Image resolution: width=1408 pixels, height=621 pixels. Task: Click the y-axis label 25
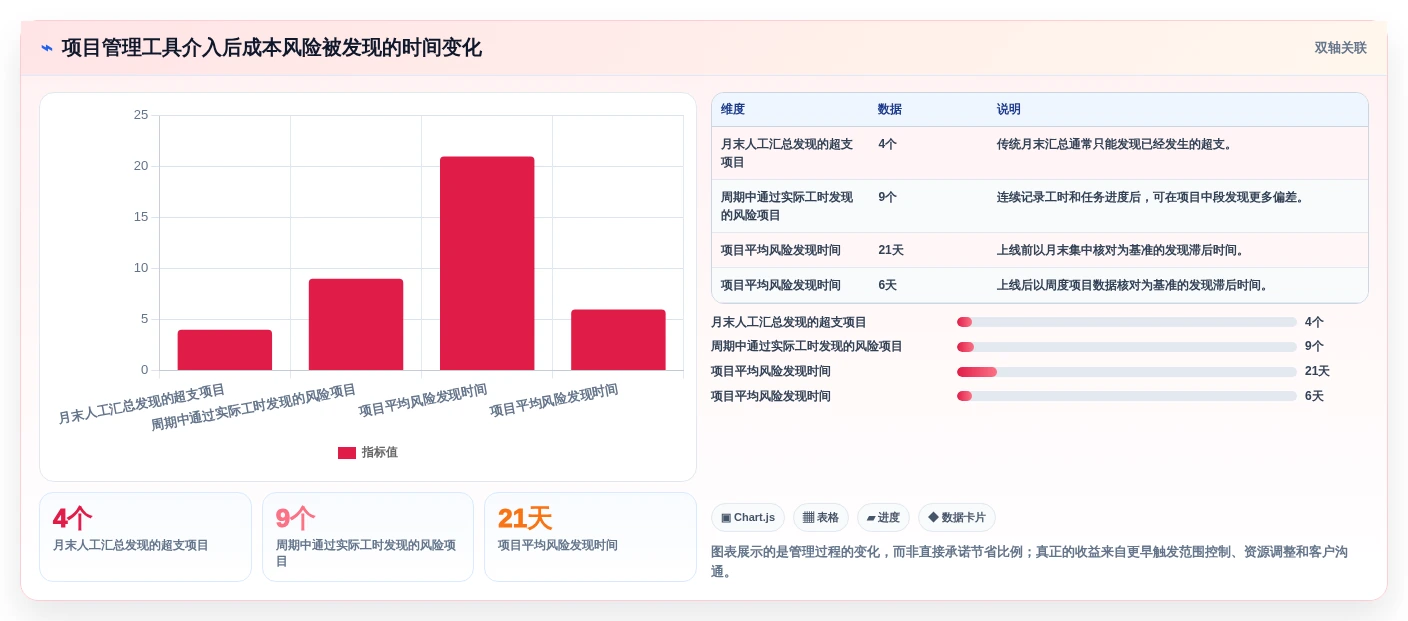[141, 115]
